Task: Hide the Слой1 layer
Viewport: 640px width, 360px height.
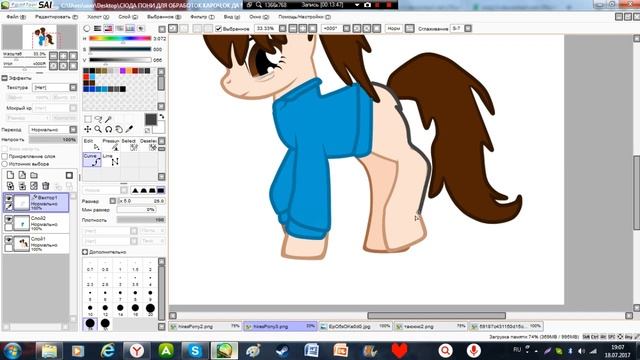Action: 9,240
